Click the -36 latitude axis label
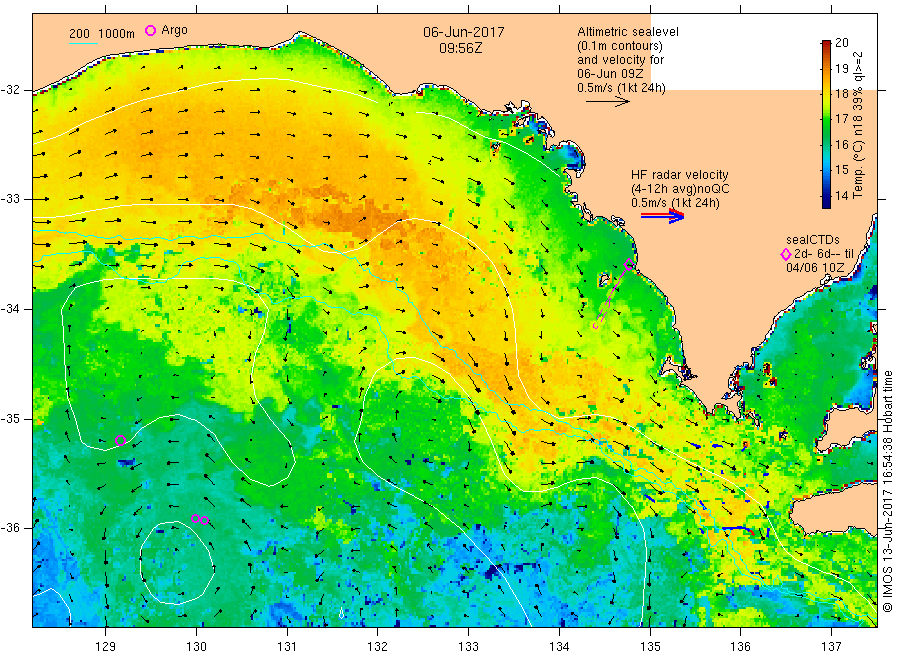 pos(10,528)
